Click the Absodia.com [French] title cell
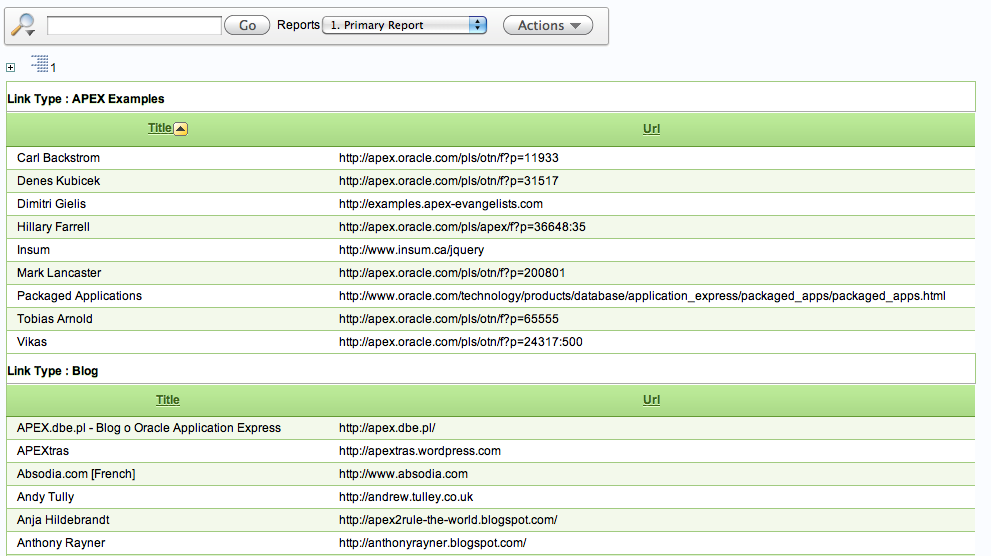 76,474
